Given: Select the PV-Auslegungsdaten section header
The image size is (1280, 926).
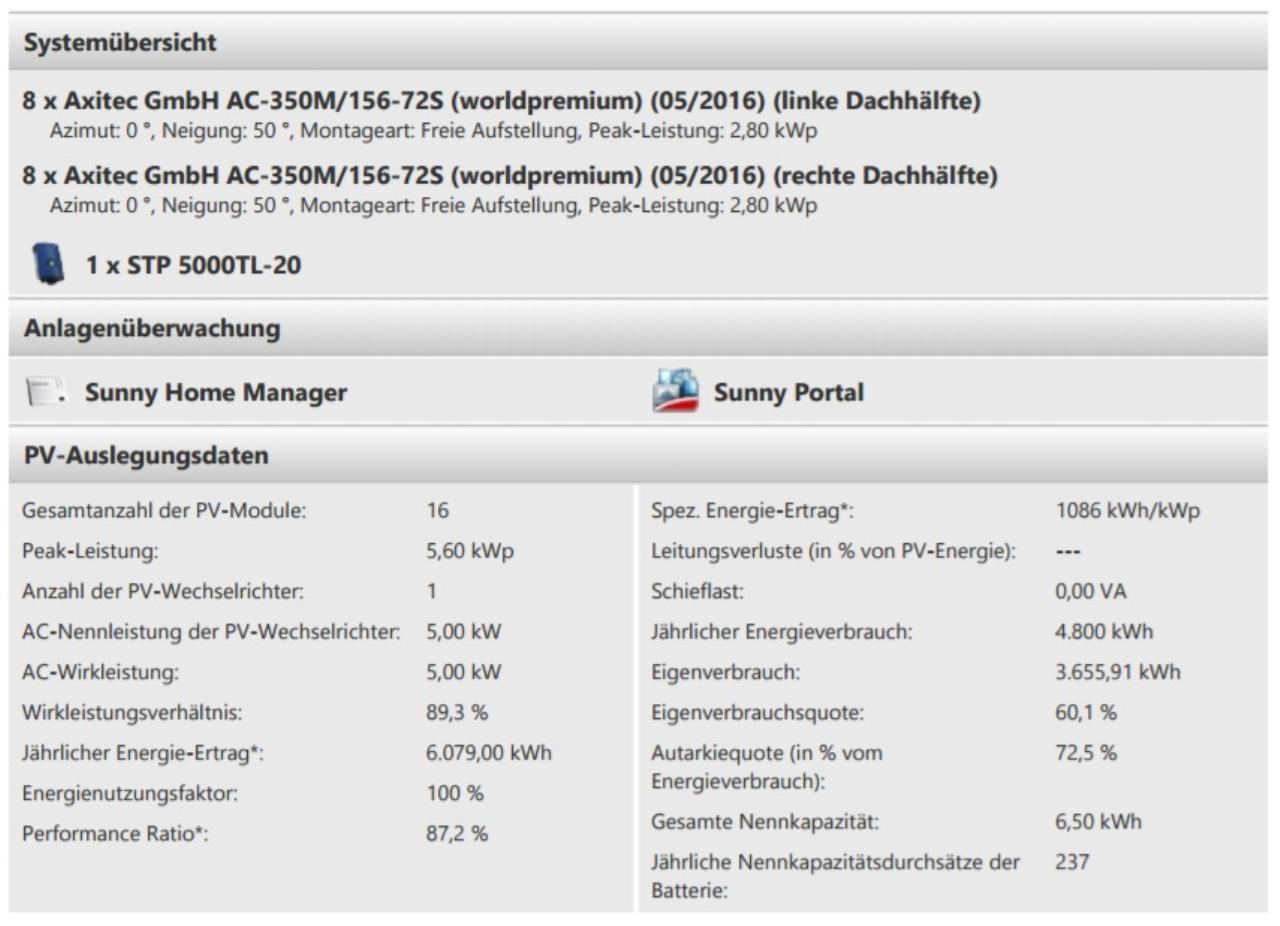Looking at the screenshot, I should (x=638, y=456).
